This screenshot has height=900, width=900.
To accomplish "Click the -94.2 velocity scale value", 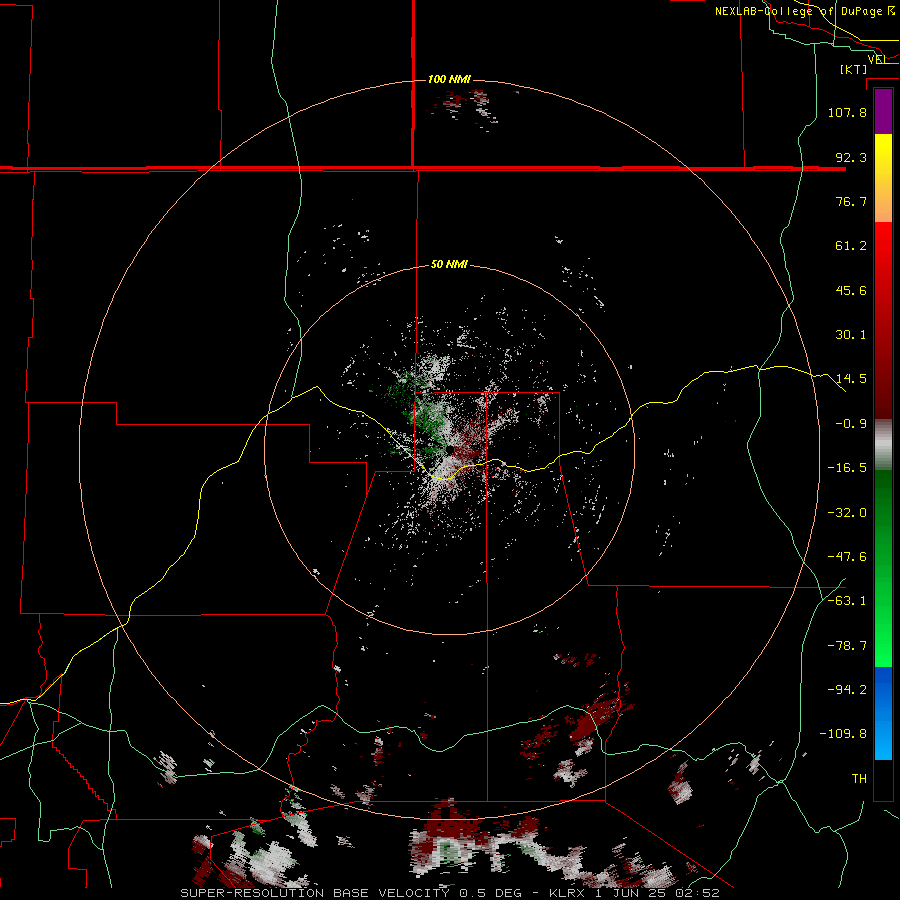I will [x=847, y=689].
